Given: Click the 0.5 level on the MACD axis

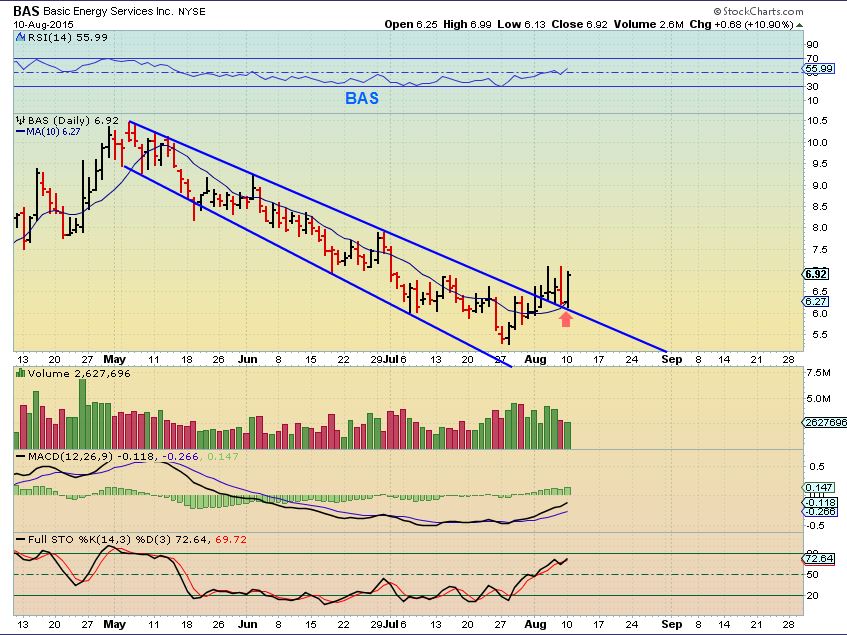Looking at the screenshot, I should click(x=817, y=467).
